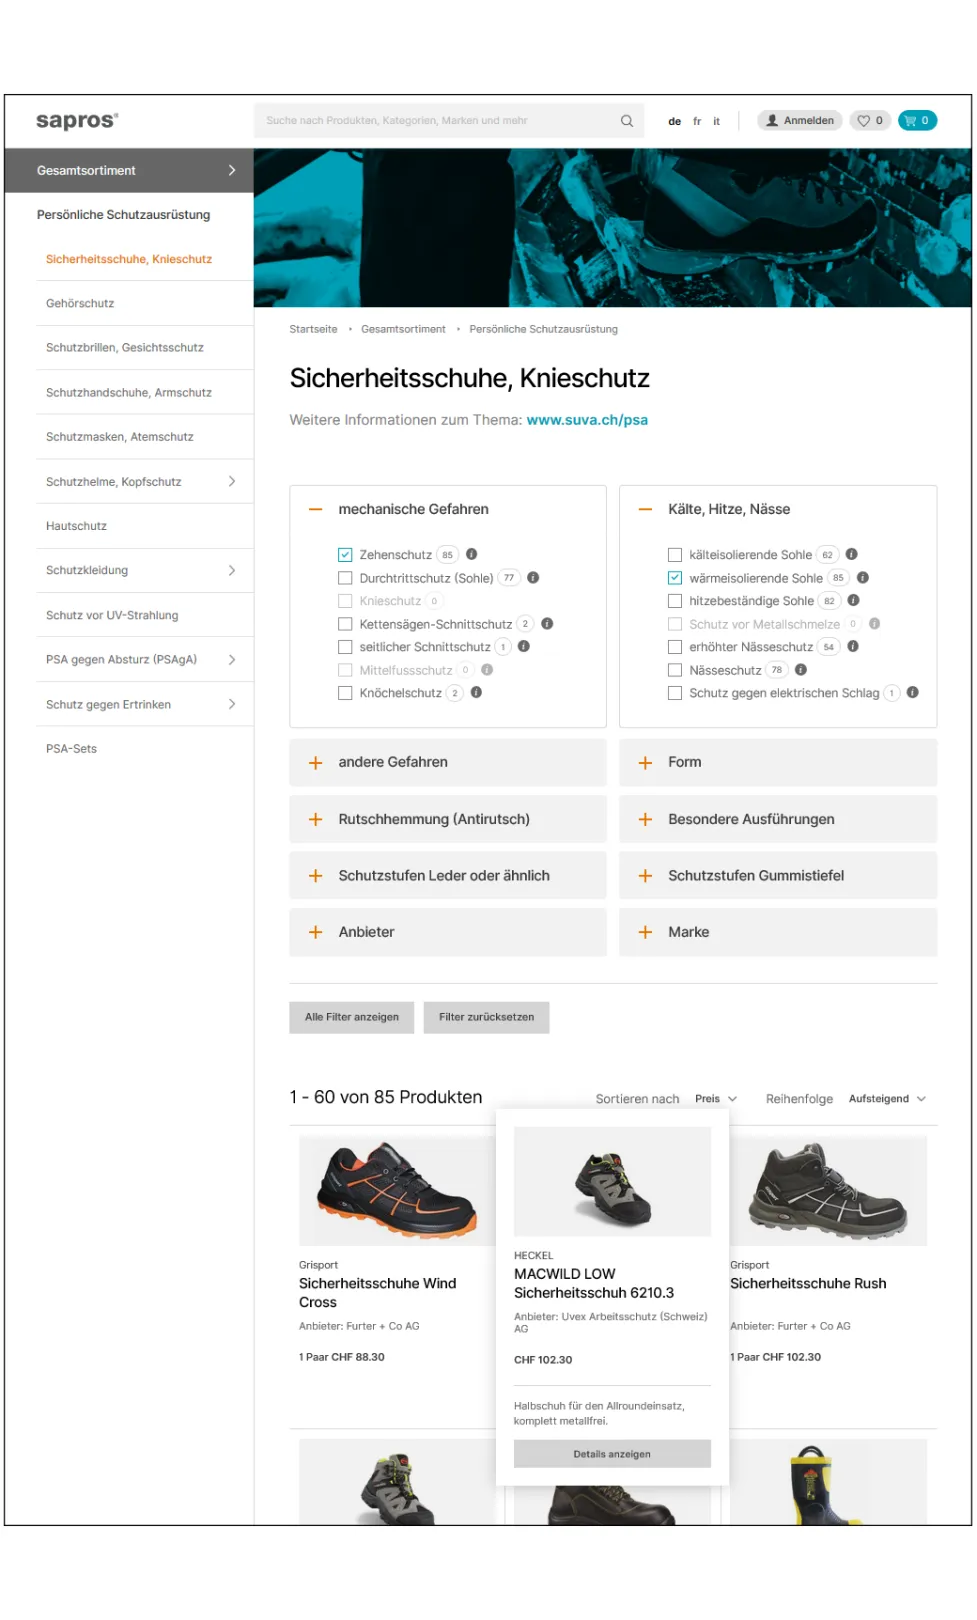Screen dimensions: 977x1620
Task: Collapse the Kälte, Hitze, Nässe group
Action: click(x=646, y=510)
